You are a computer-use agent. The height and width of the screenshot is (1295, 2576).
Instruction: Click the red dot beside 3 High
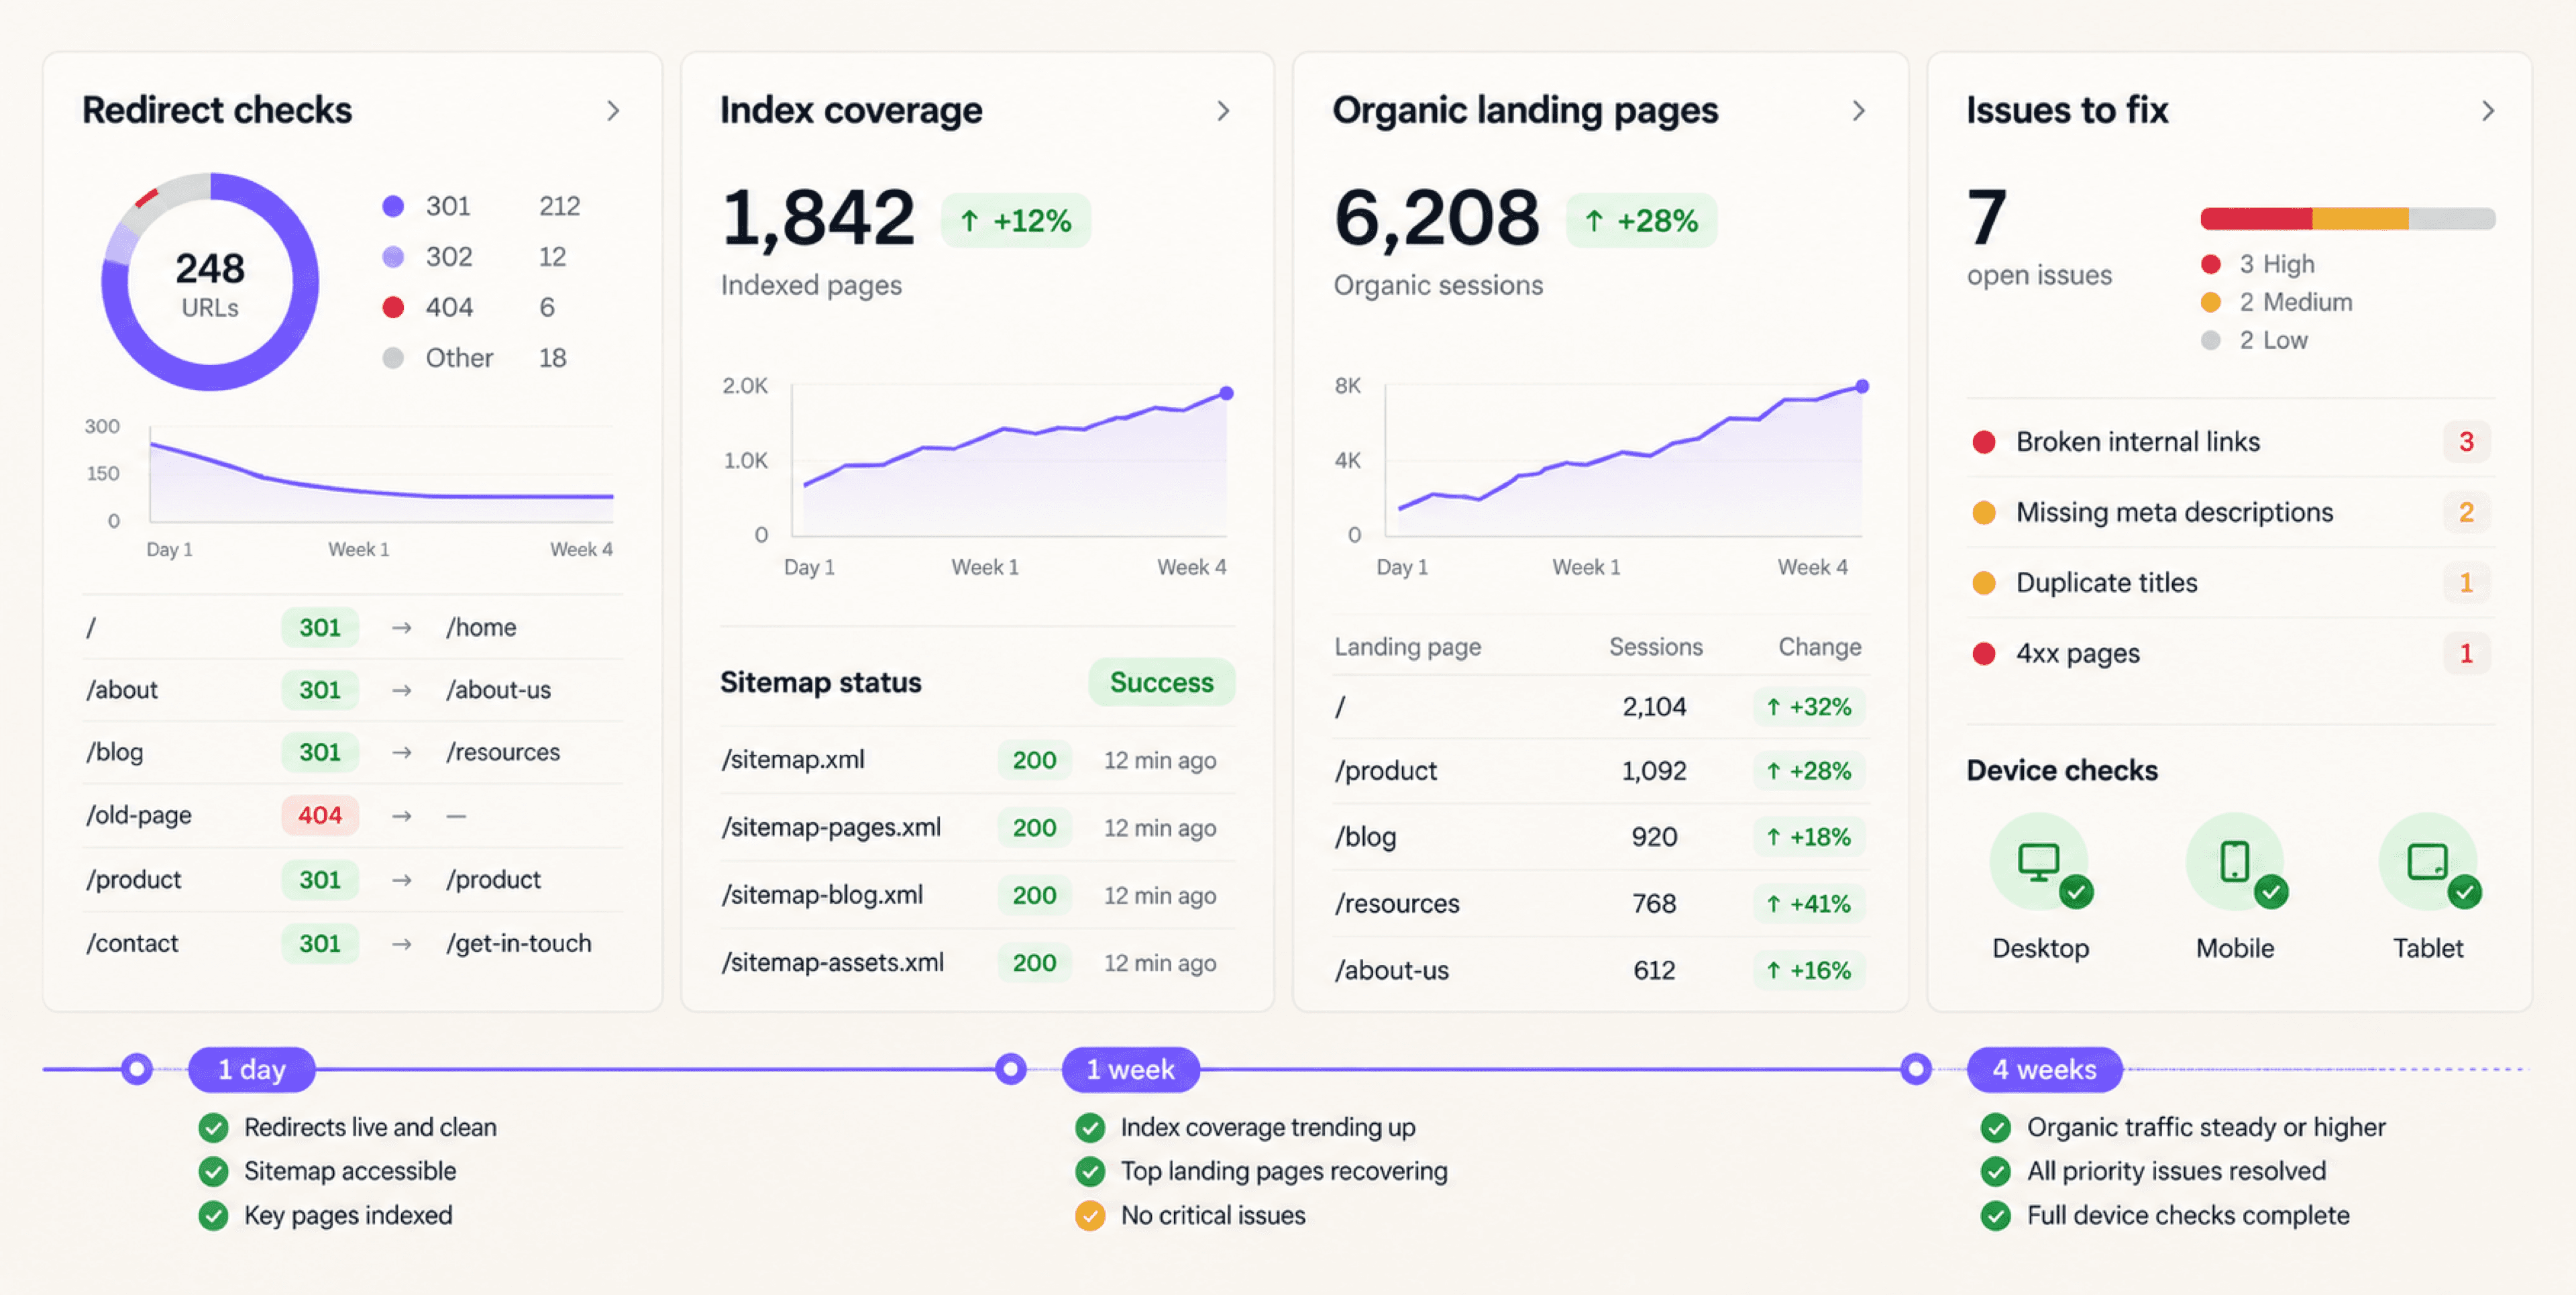[x=2211, y=264]
